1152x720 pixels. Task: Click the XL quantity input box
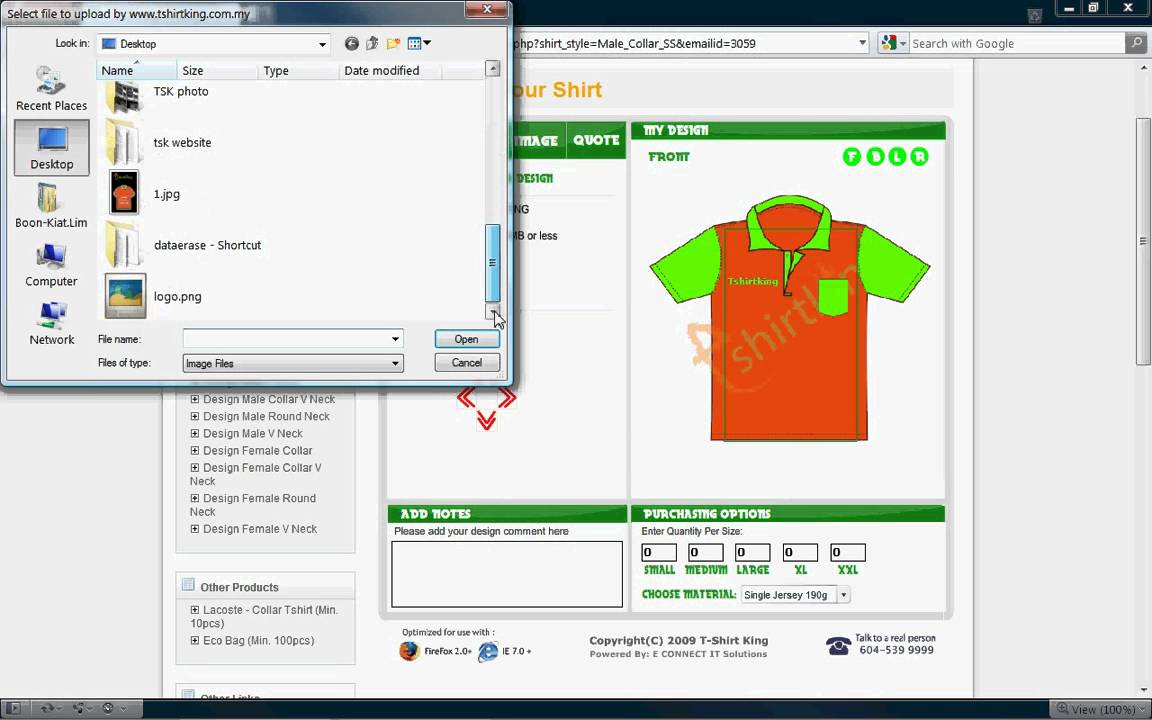coord(800,552)
